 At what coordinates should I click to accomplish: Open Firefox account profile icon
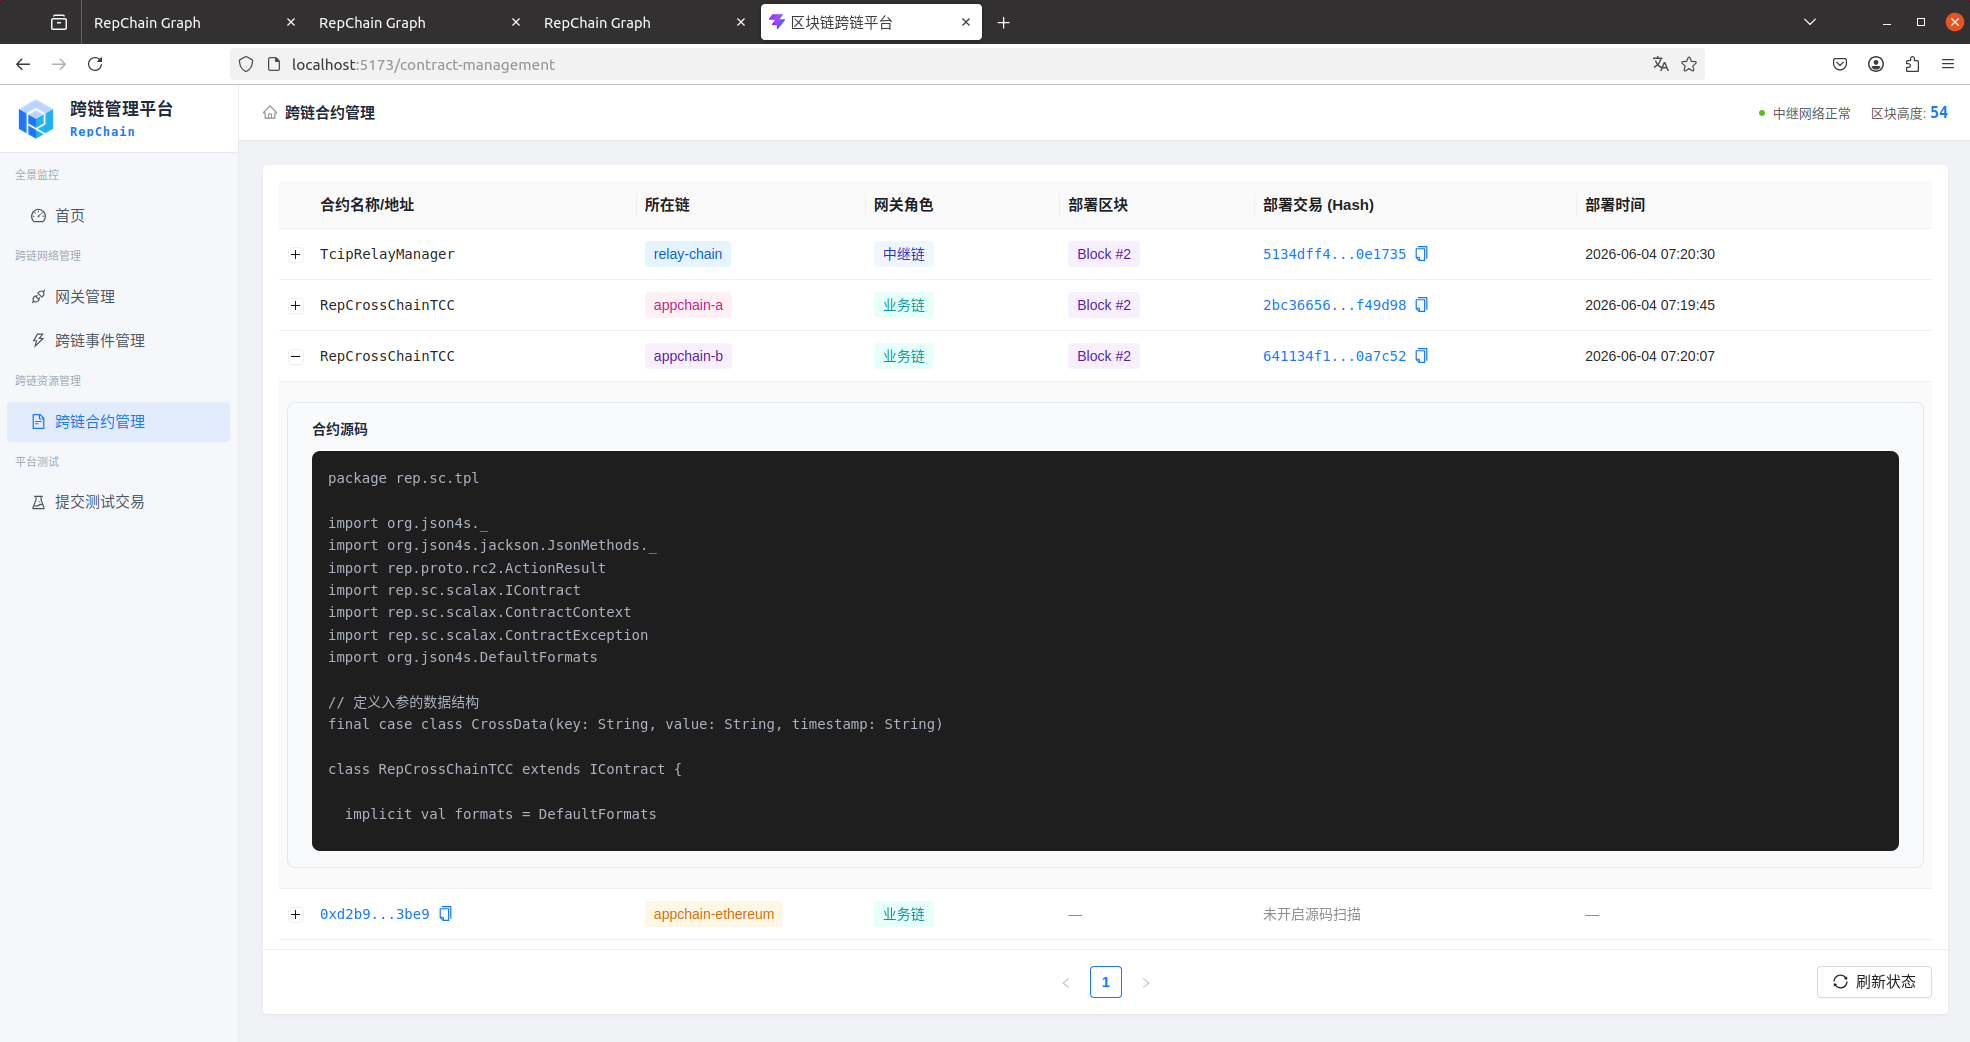click(x=1876, y=64)
